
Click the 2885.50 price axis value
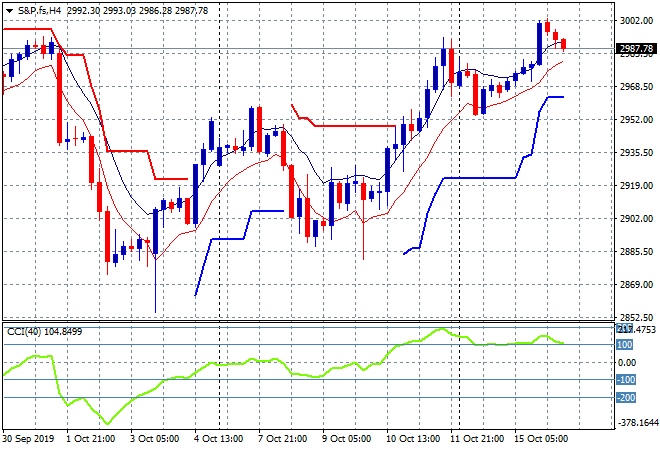pos(636,251)
